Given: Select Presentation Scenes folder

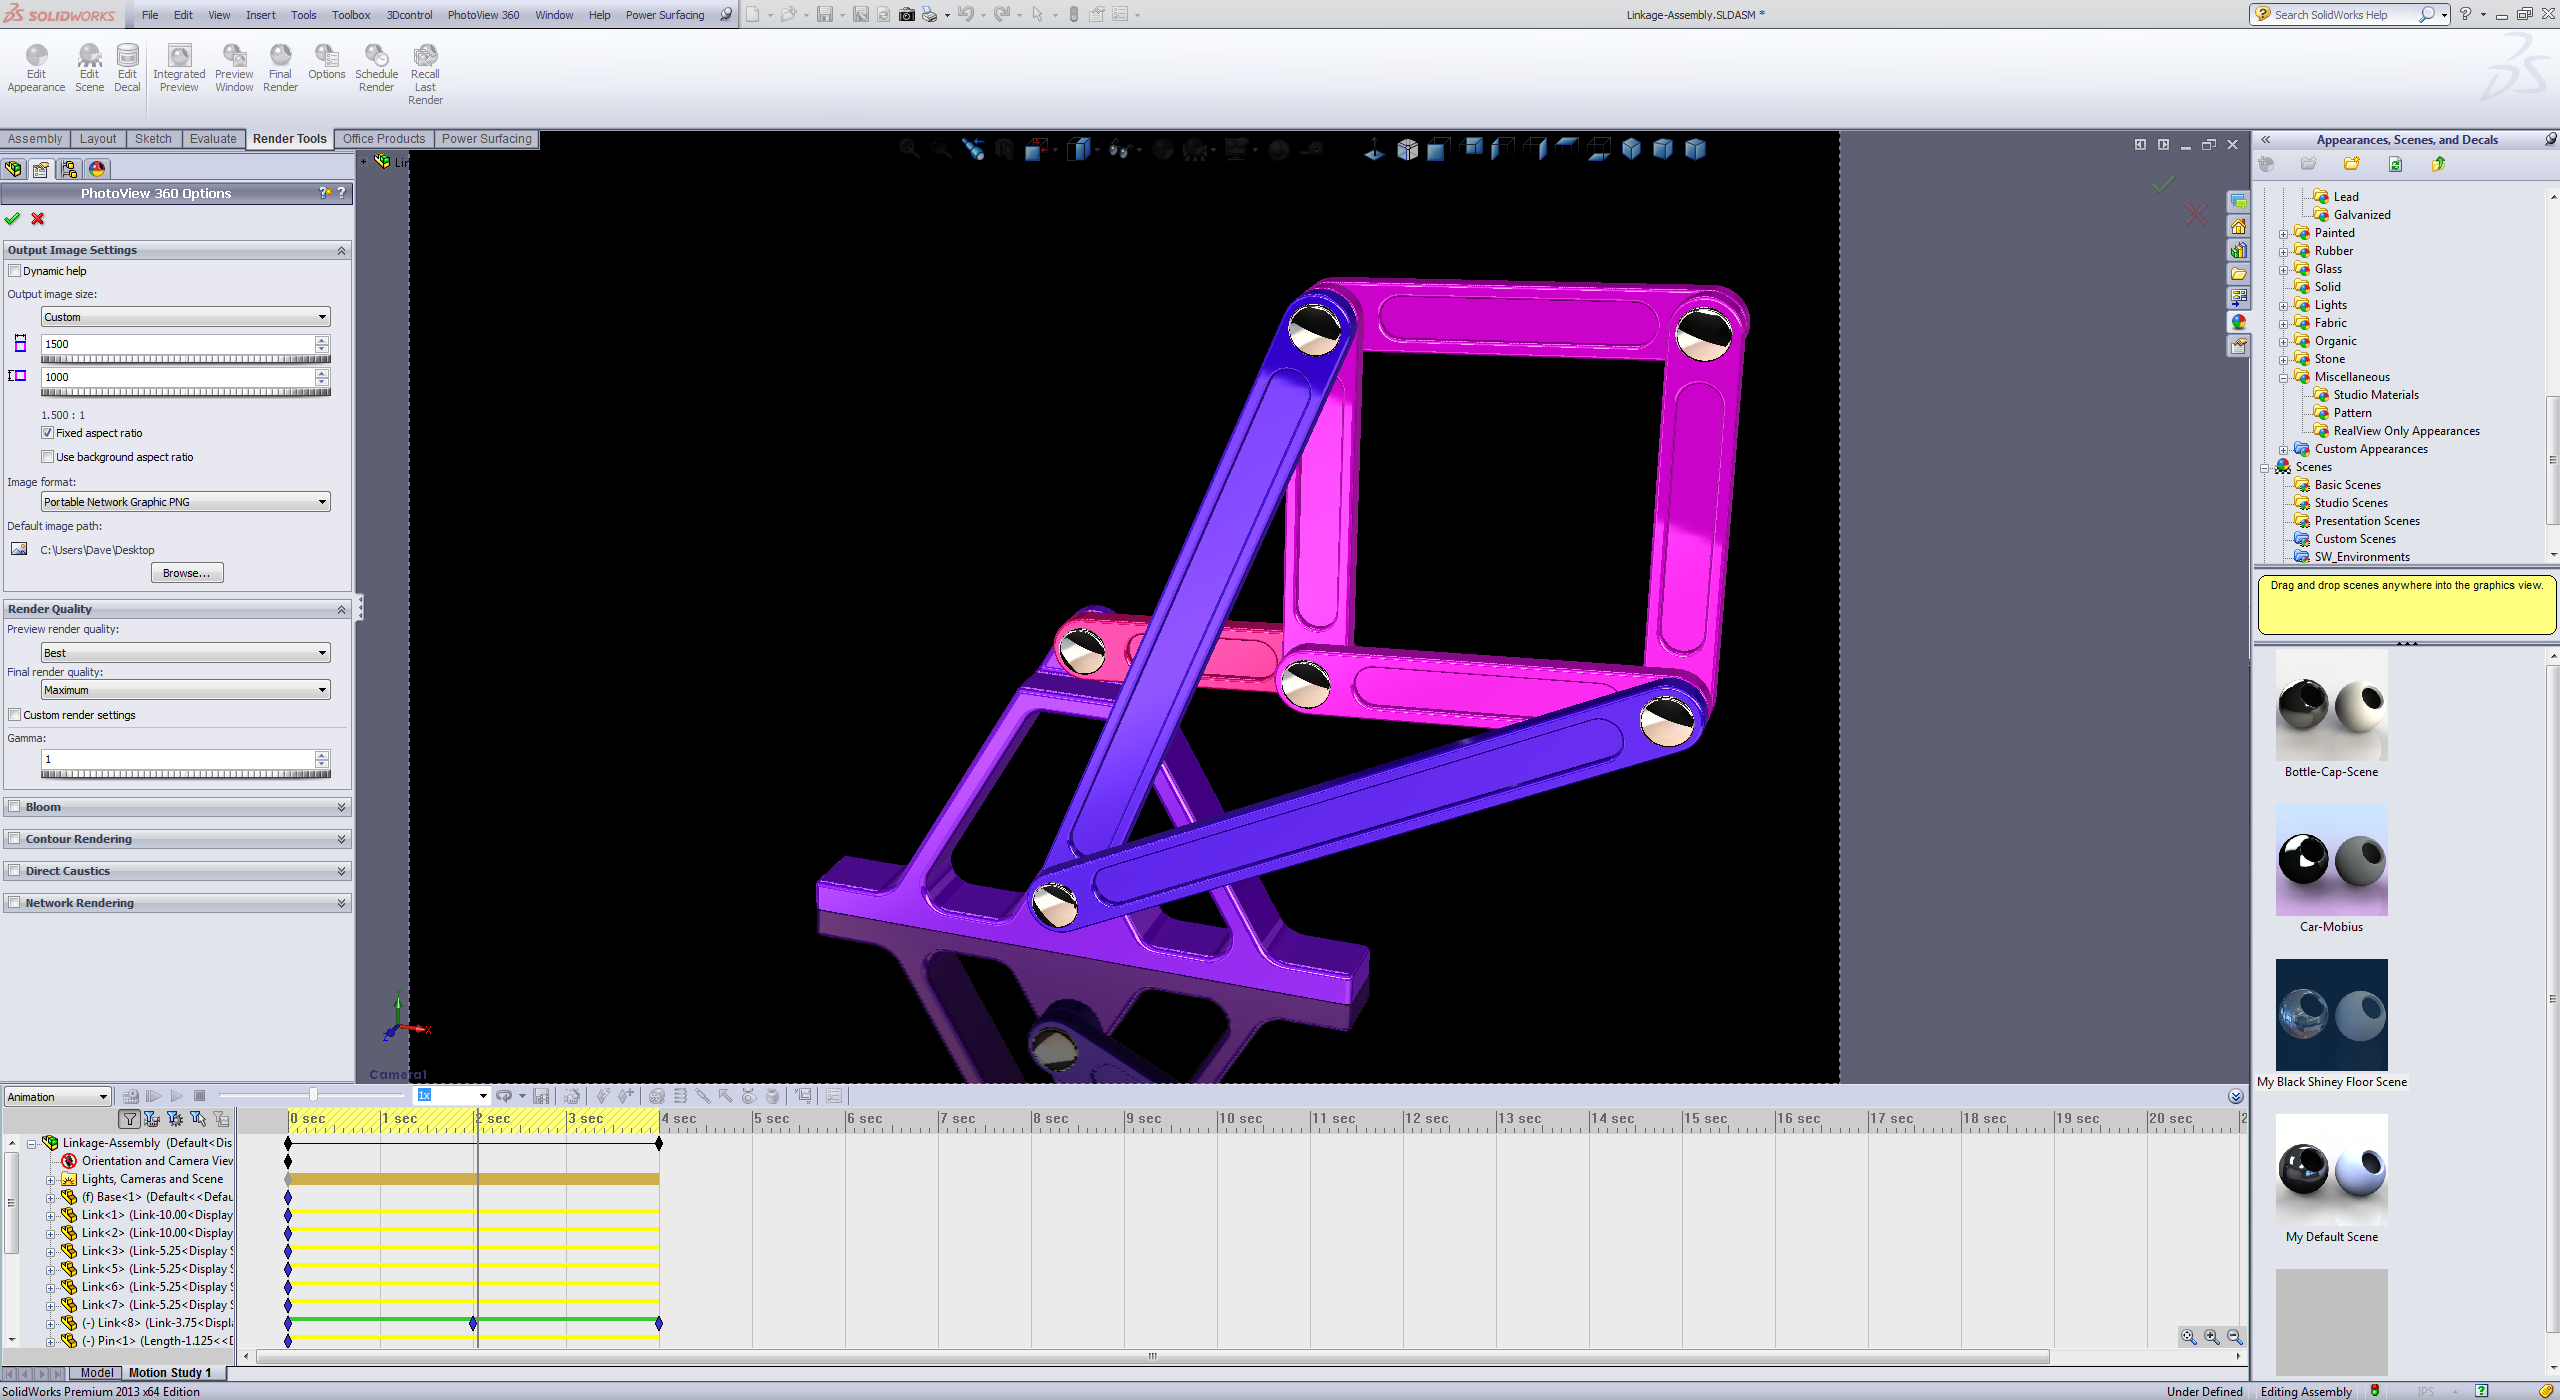Looking at the screenshot, I should [2366, 521].
